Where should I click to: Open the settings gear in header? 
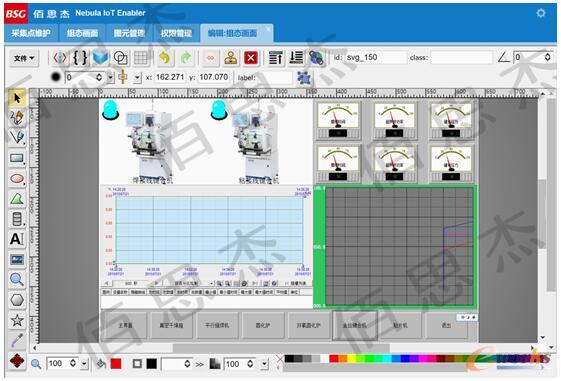[541, 13]
